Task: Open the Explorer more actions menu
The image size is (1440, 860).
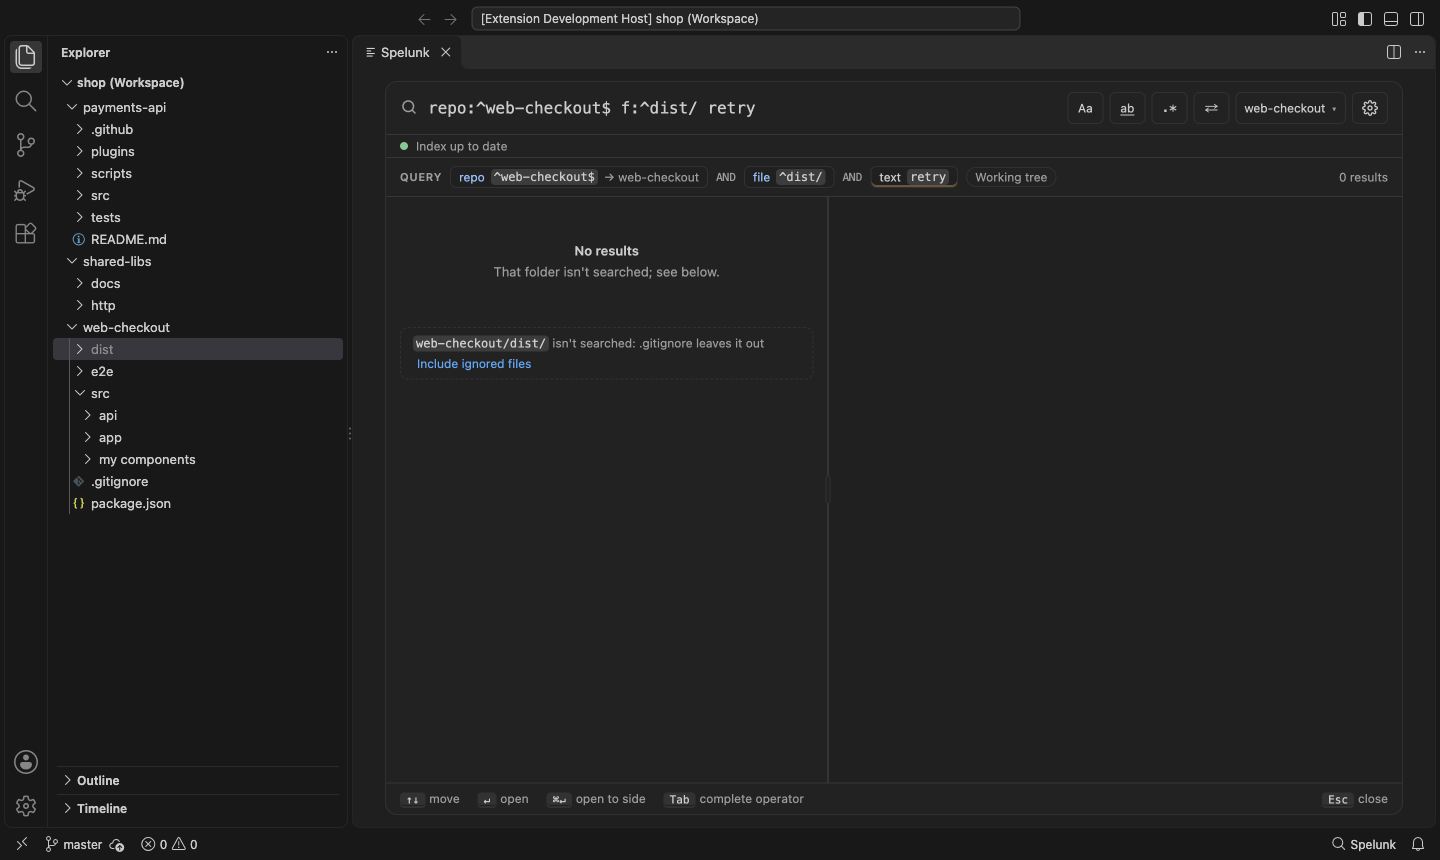Action: coord(332,52)
